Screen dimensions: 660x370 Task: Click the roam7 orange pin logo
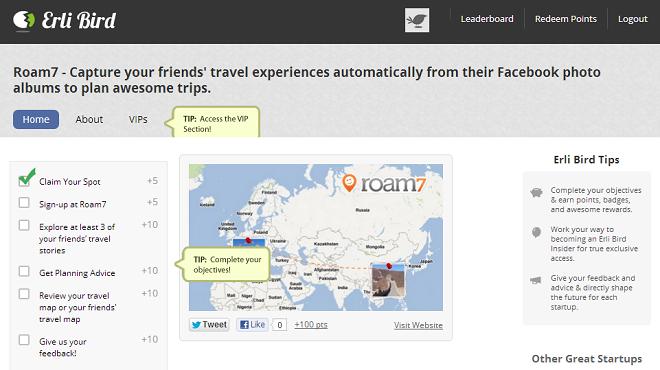pos(349,183)
